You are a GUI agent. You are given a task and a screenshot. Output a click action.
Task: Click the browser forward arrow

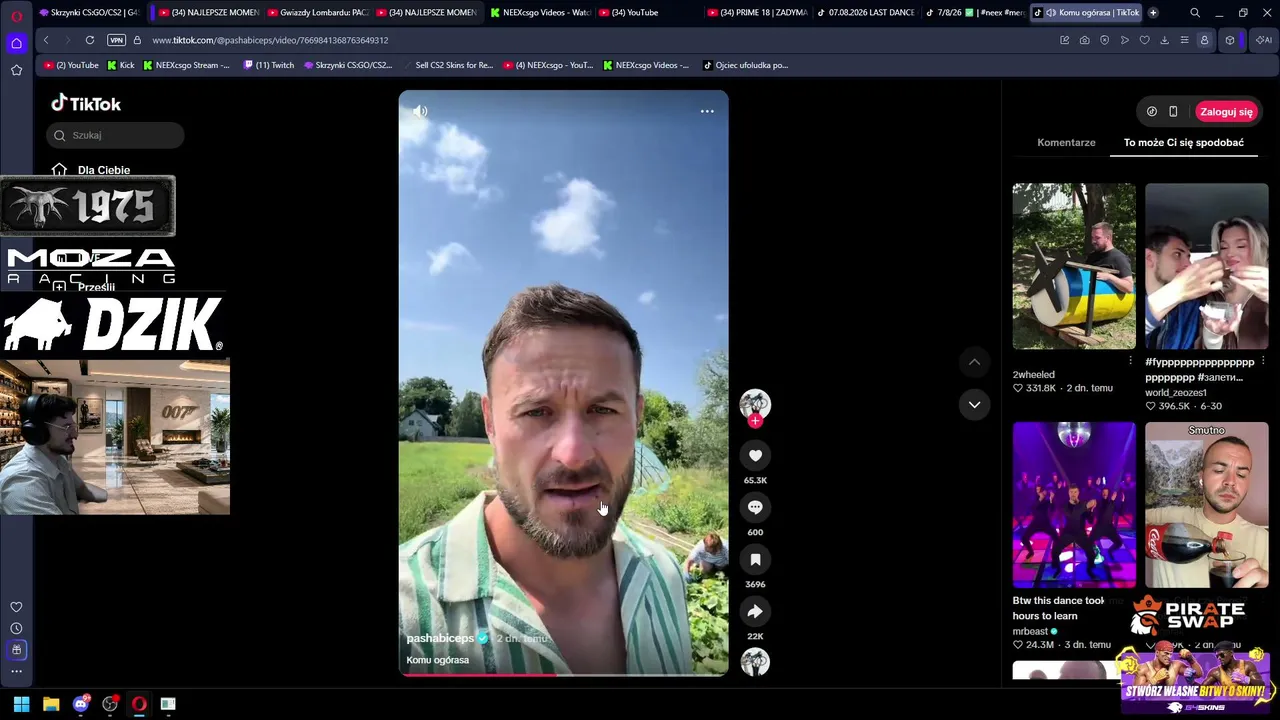pos(67,40)
